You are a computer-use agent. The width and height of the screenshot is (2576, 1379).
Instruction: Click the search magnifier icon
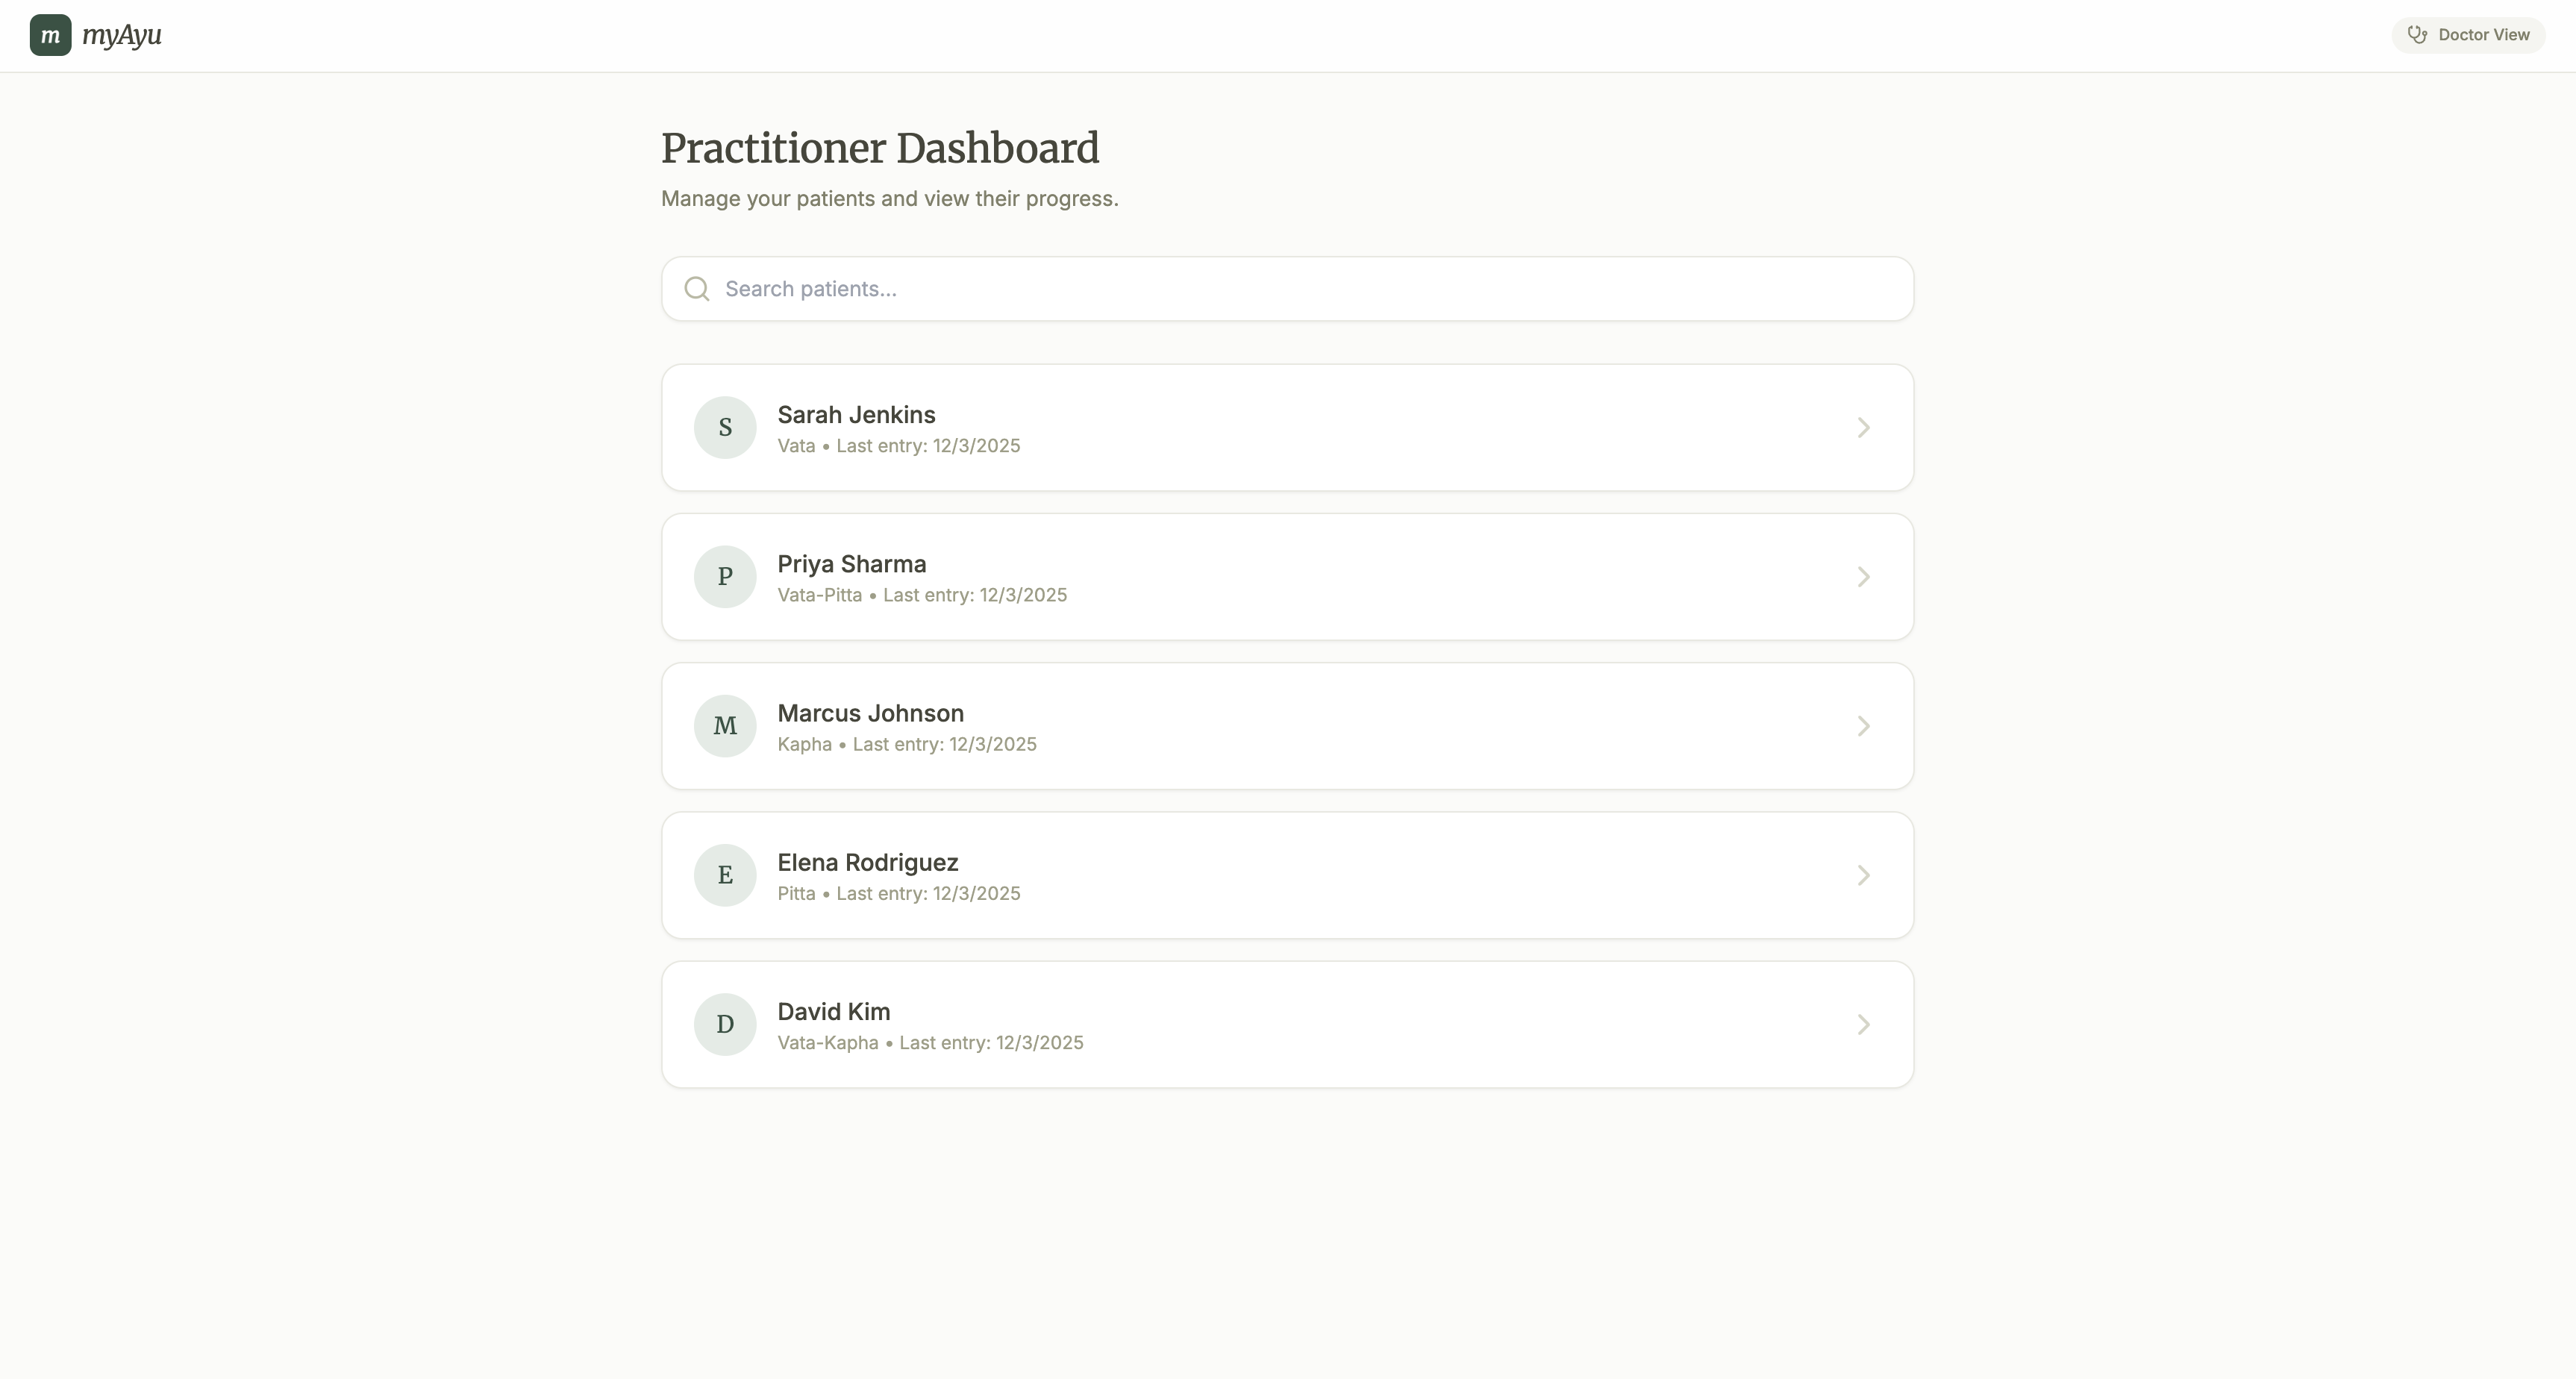[x=697, y=289]
